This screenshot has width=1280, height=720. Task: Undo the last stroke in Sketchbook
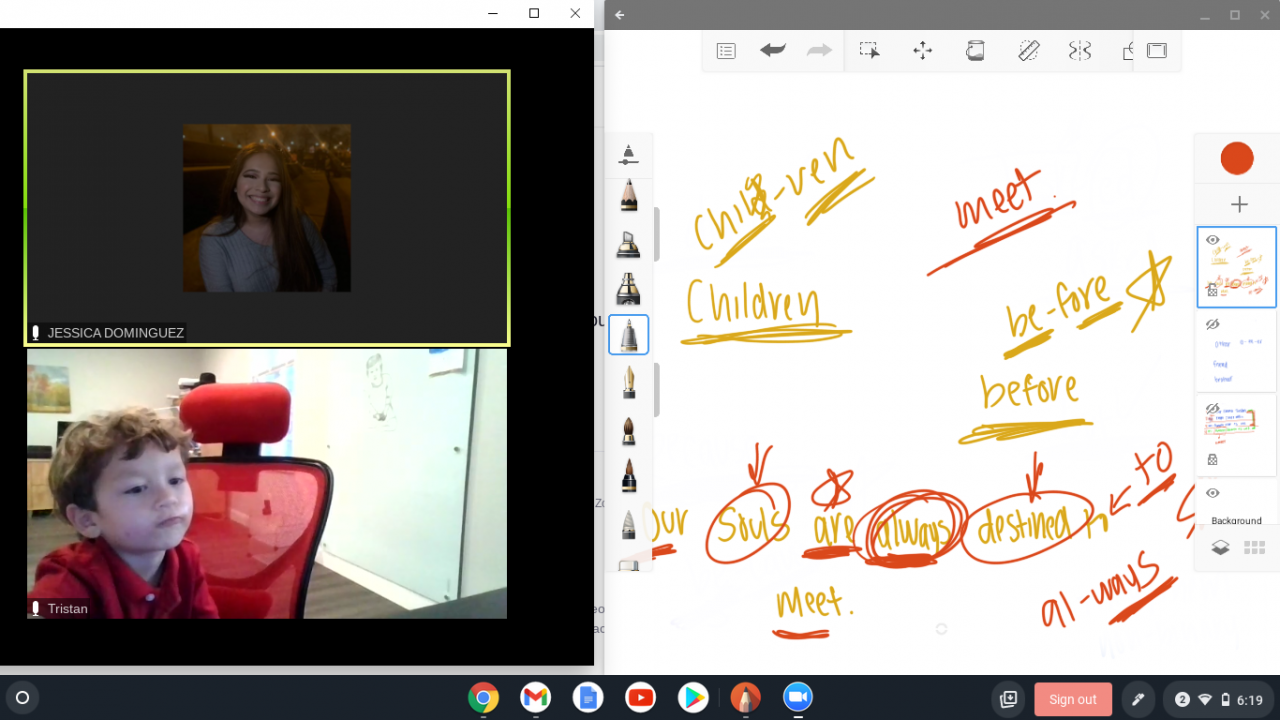(772, 50)
